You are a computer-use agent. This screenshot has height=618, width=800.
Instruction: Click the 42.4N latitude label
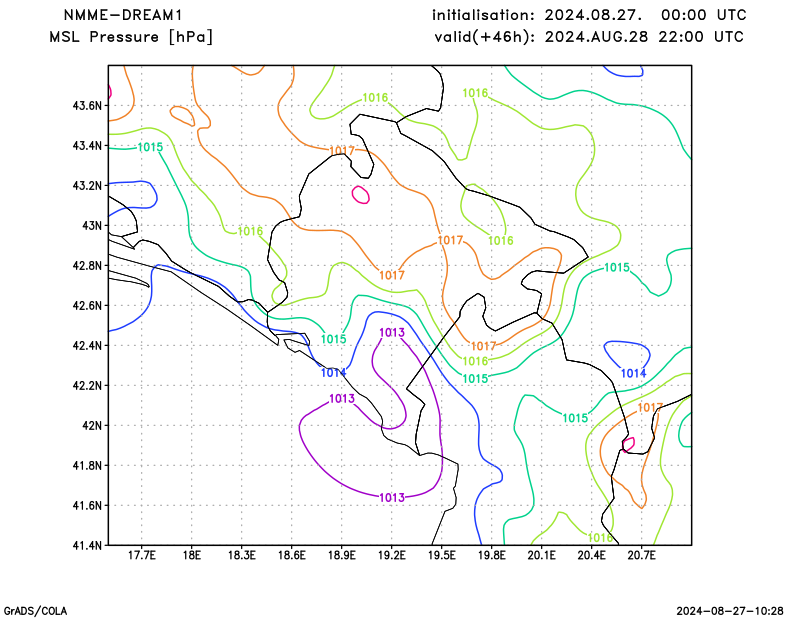coord(87,346)
